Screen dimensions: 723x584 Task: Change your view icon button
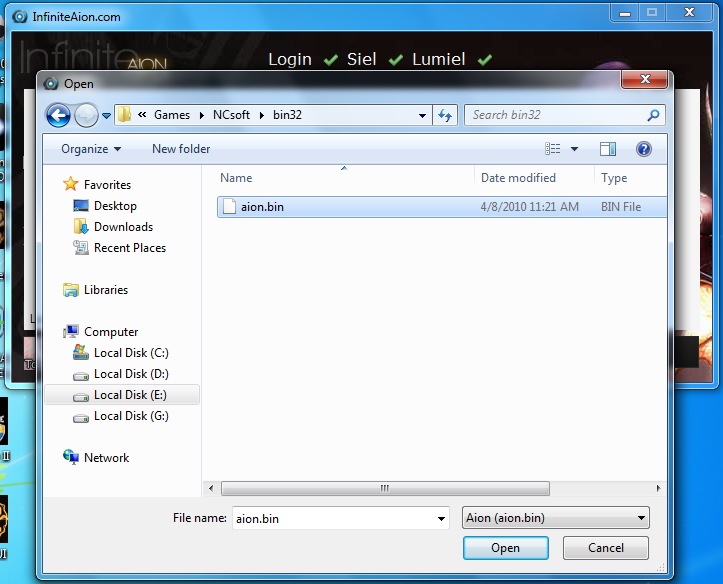[552, 148]
